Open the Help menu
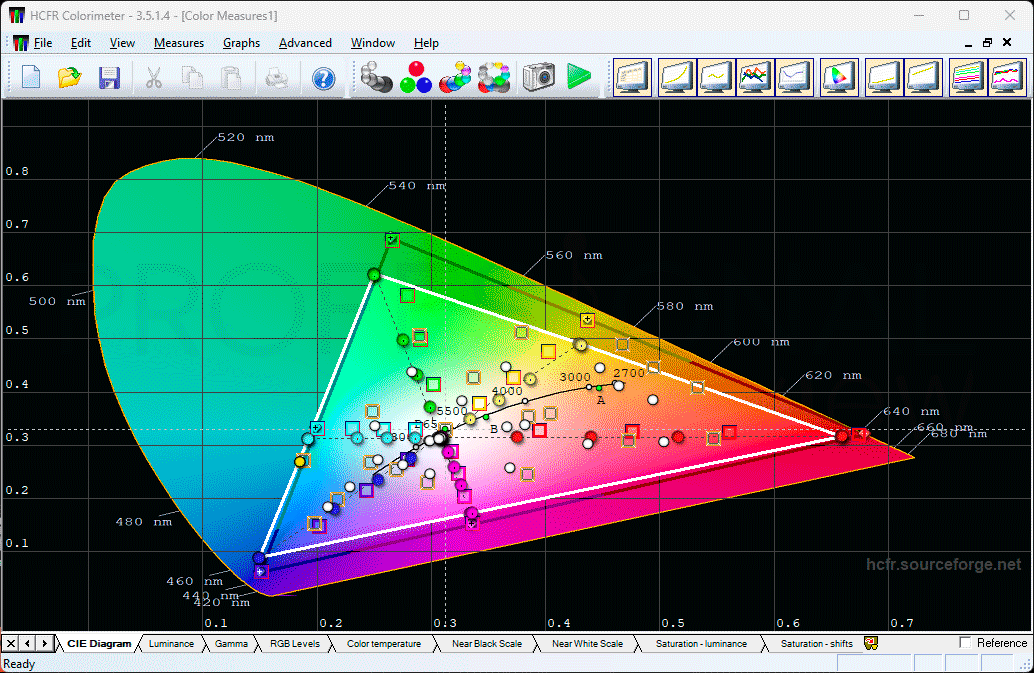 click(426, 43)
